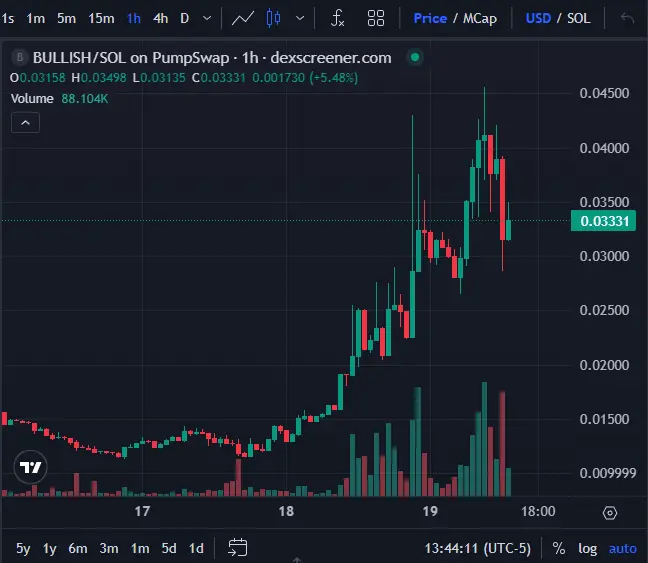The height and width of the screenshot is (563, 648).
Task: Open the multi-chart layout grid icon
Action: [376, 19]
